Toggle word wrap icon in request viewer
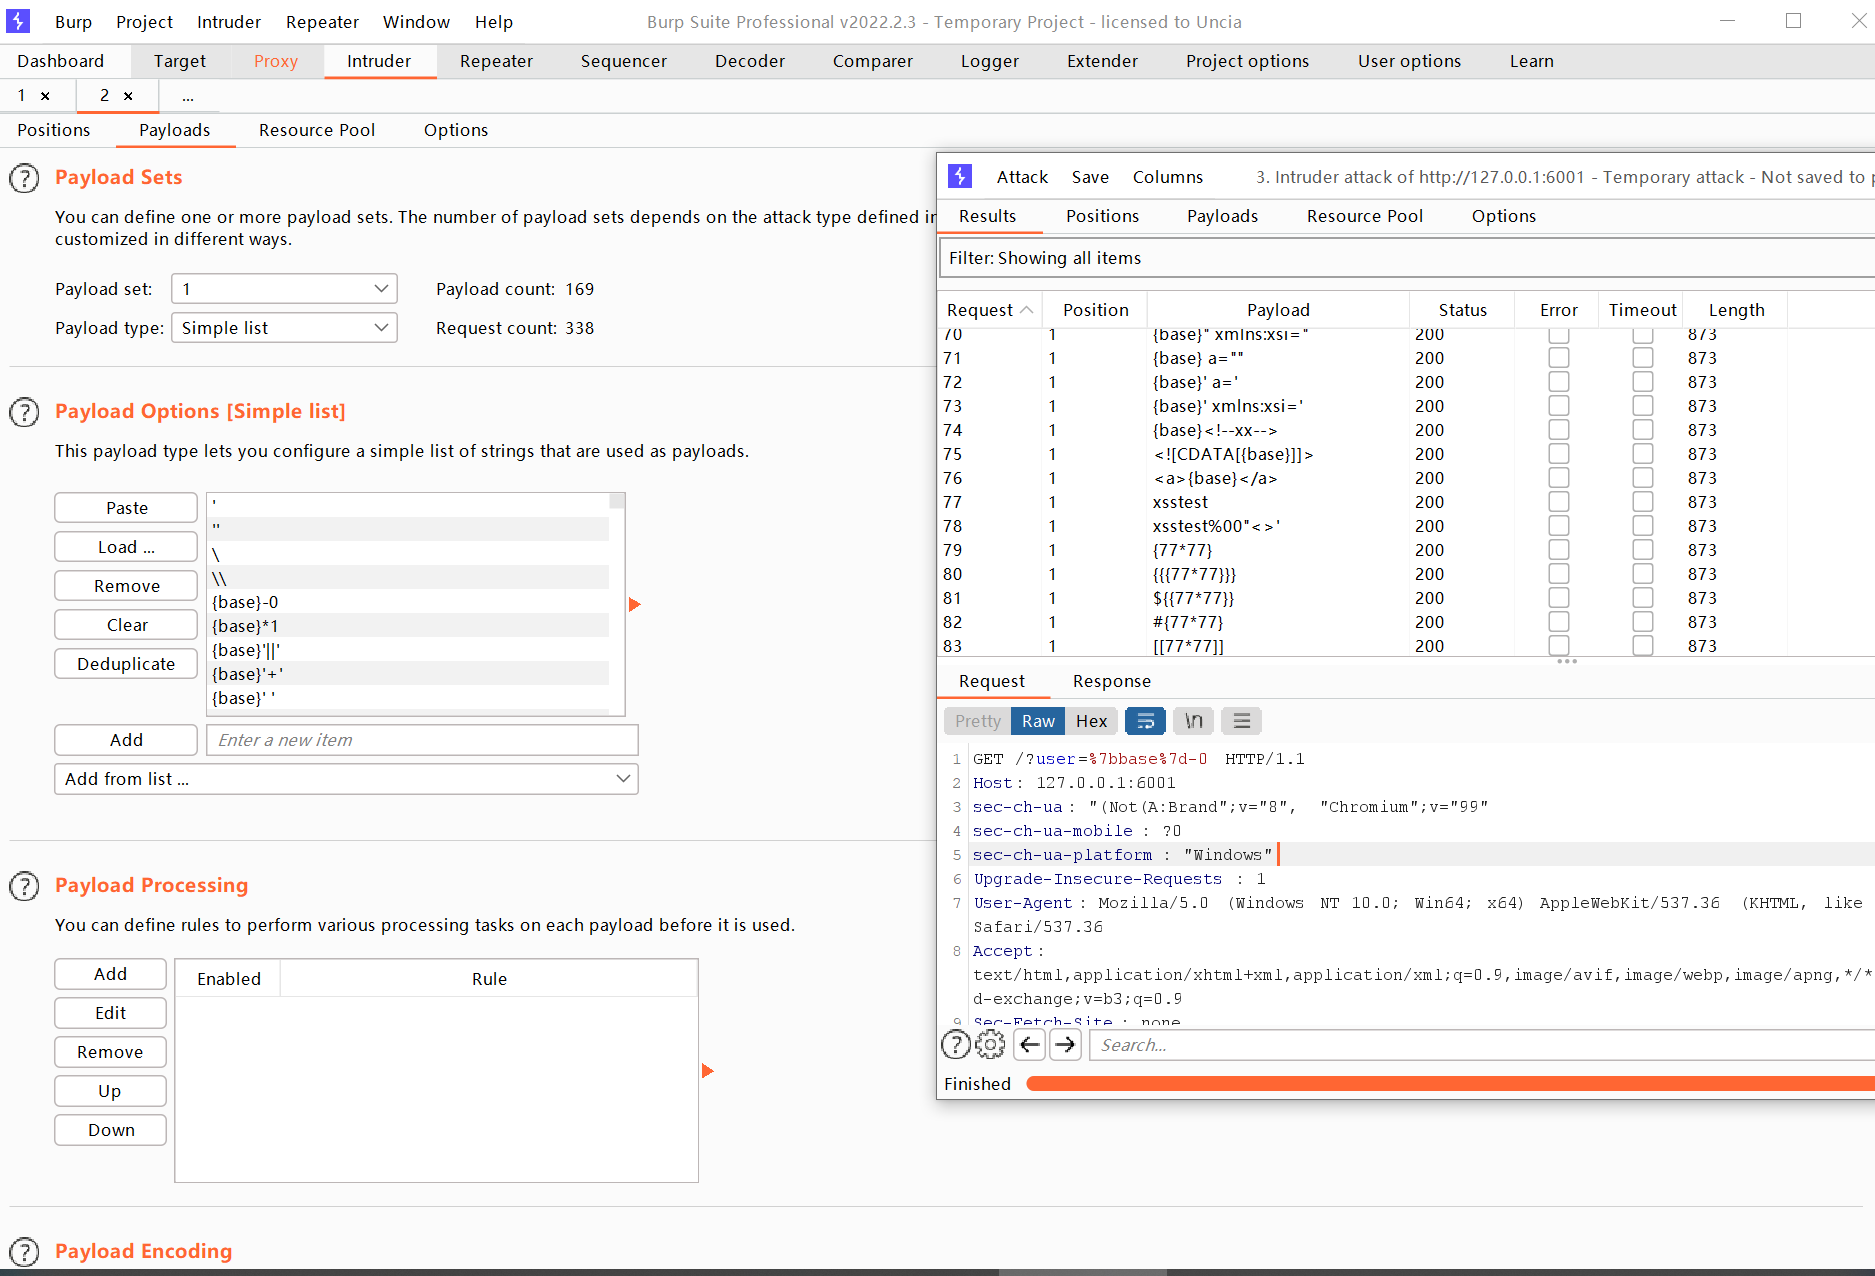This screenshot has height=1276, width=1875. (1146, 721)
